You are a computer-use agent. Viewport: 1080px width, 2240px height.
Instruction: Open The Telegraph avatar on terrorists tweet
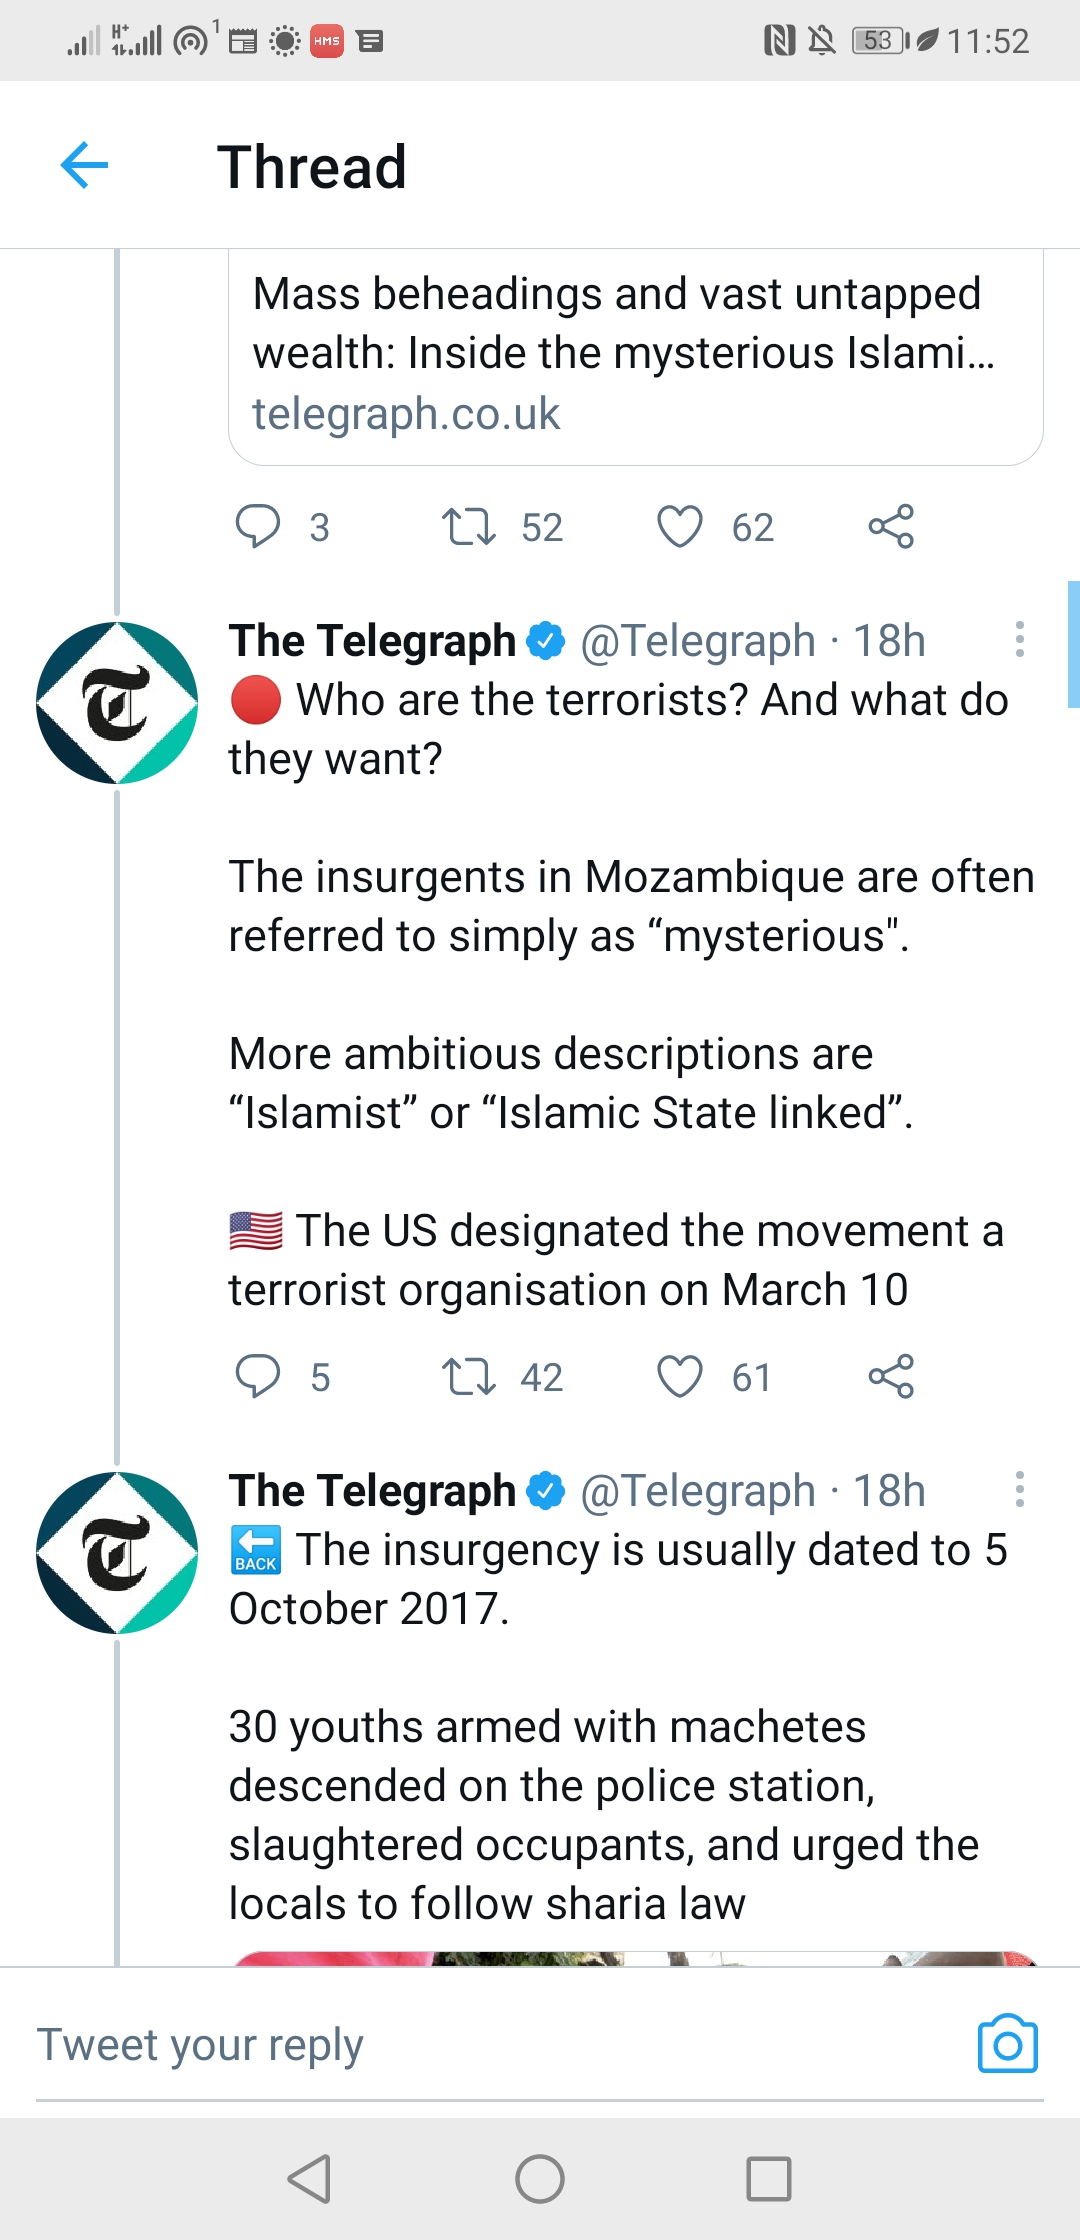click(117, 703)
